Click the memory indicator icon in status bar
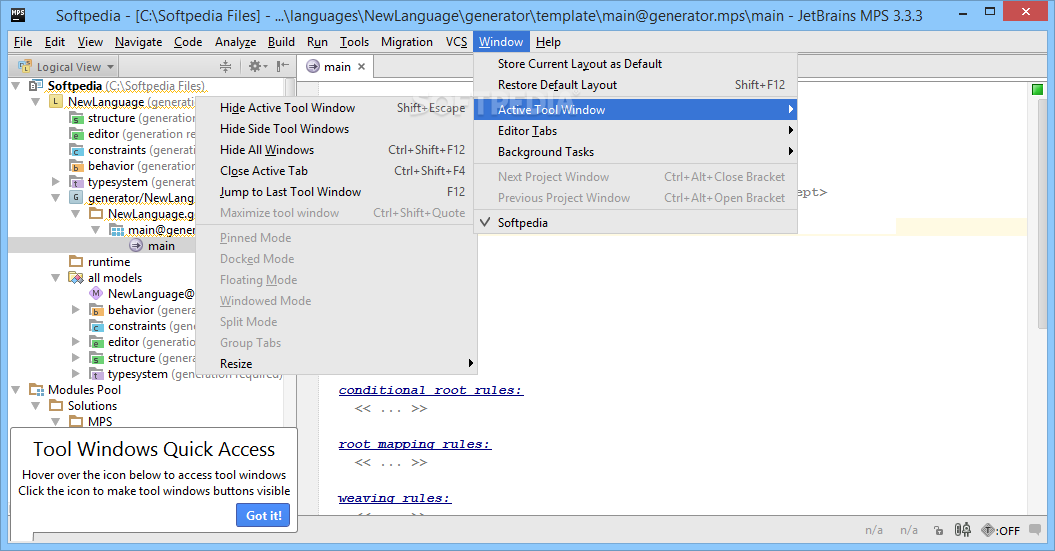Image resolution: width=1055 pixels, height=551 pixels. point(962,530)
